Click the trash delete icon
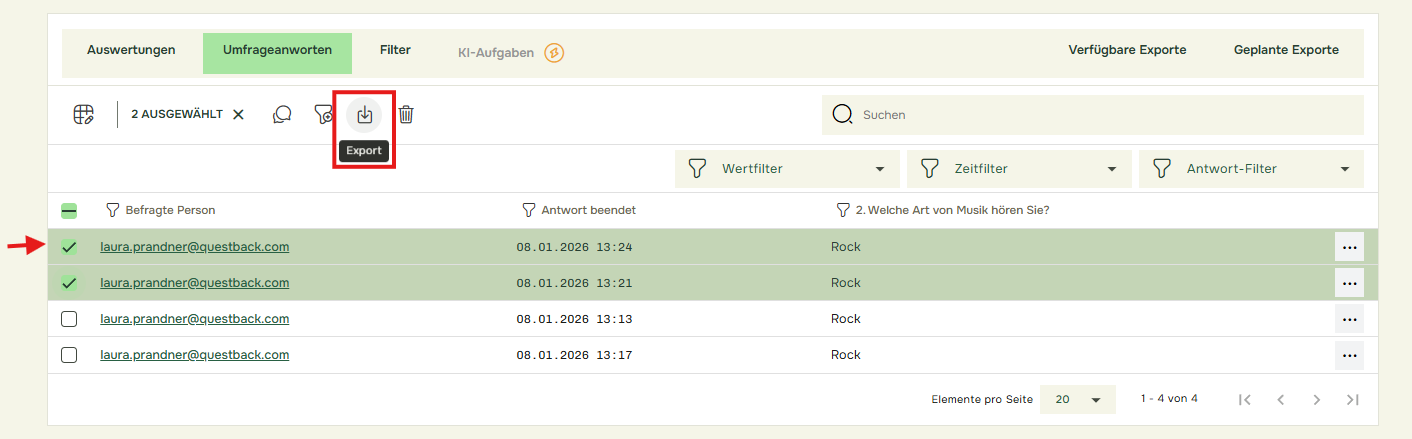 pyautogui.click(x=406, y=115)
